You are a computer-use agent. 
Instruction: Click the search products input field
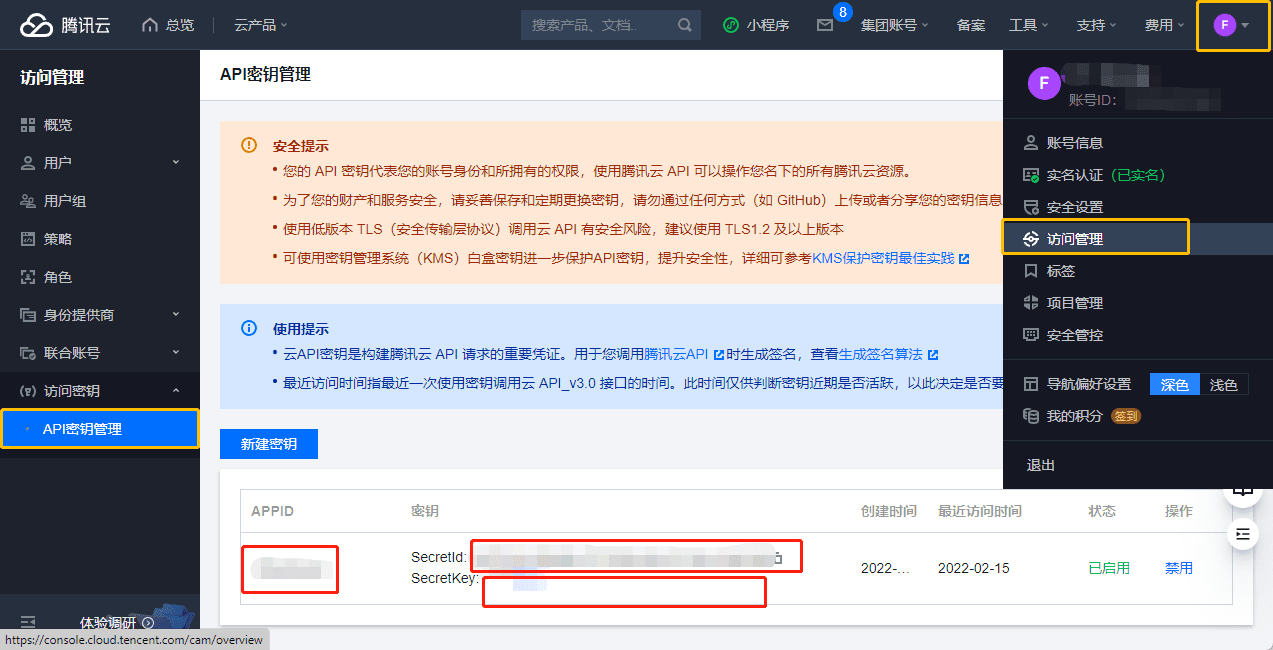click(x=611, y=25)
